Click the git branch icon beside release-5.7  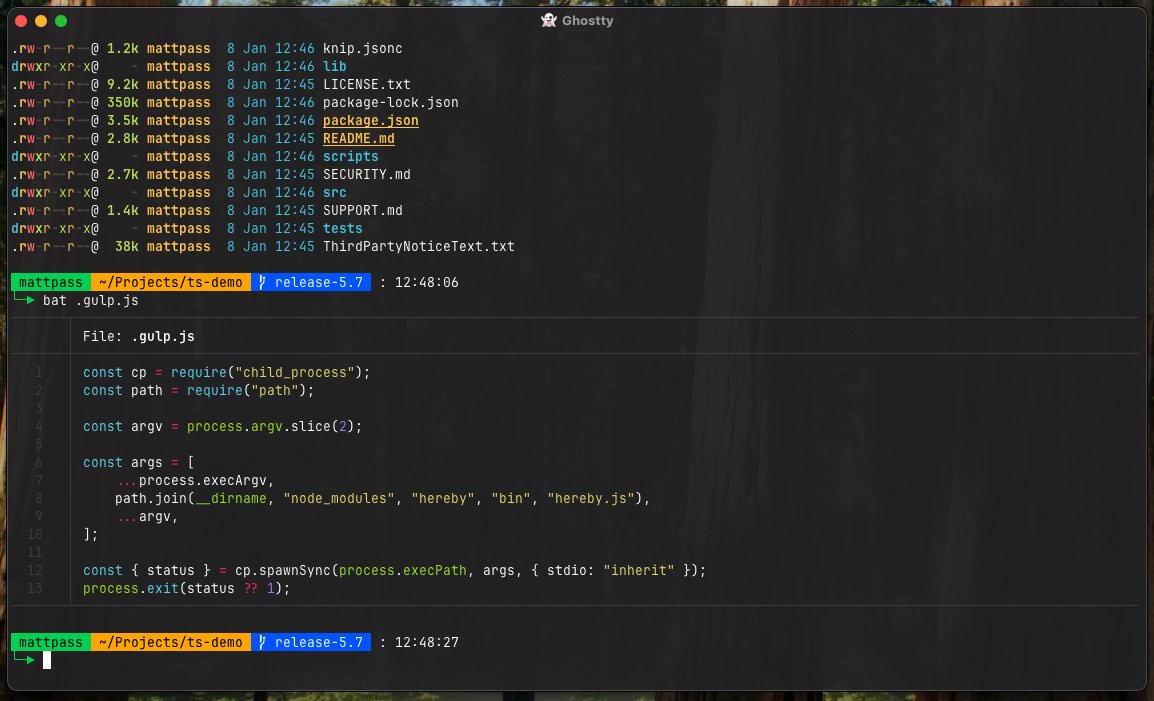coord(260,282)
